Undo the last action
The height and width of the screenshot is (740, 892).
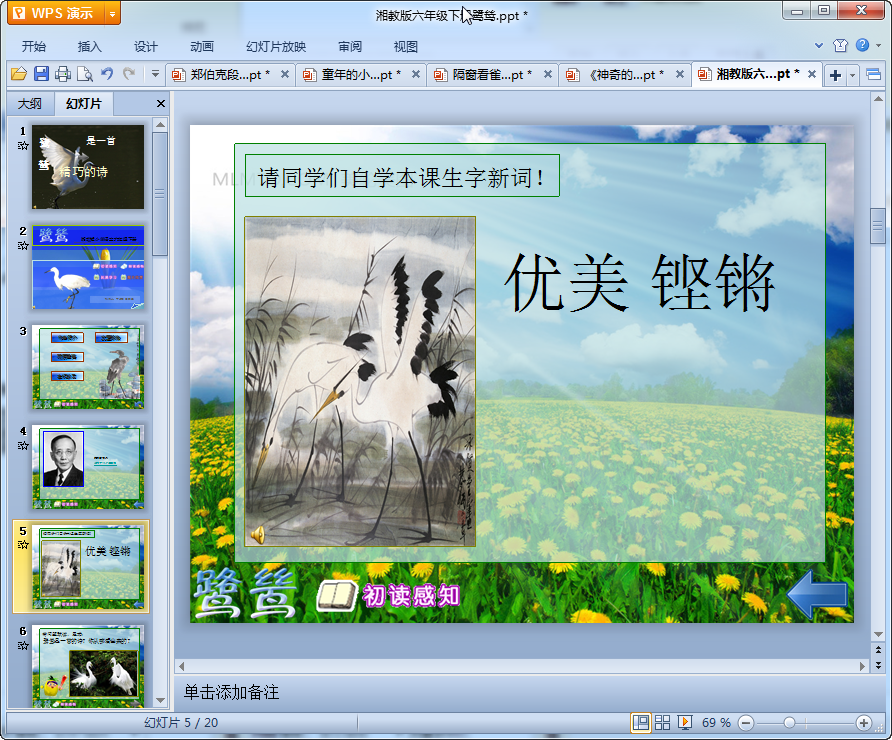[107, 73]
